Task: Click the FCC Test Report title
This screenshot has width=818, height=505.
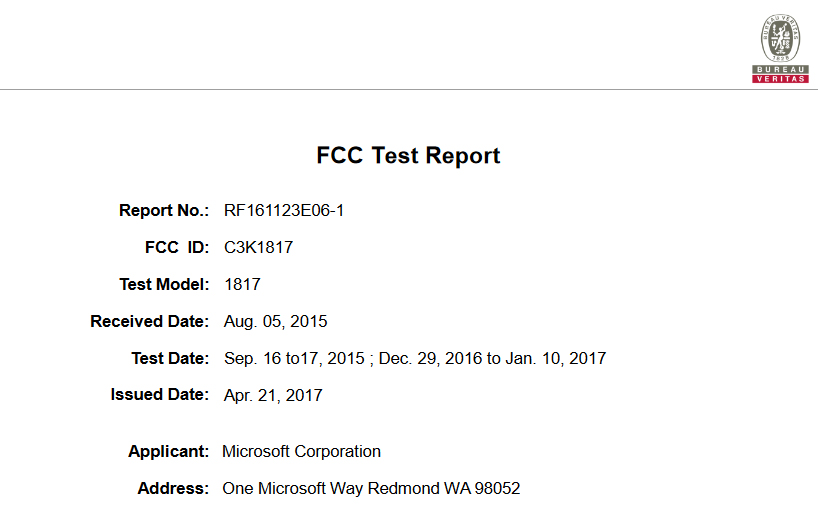Action: click(x=408, y=155)
